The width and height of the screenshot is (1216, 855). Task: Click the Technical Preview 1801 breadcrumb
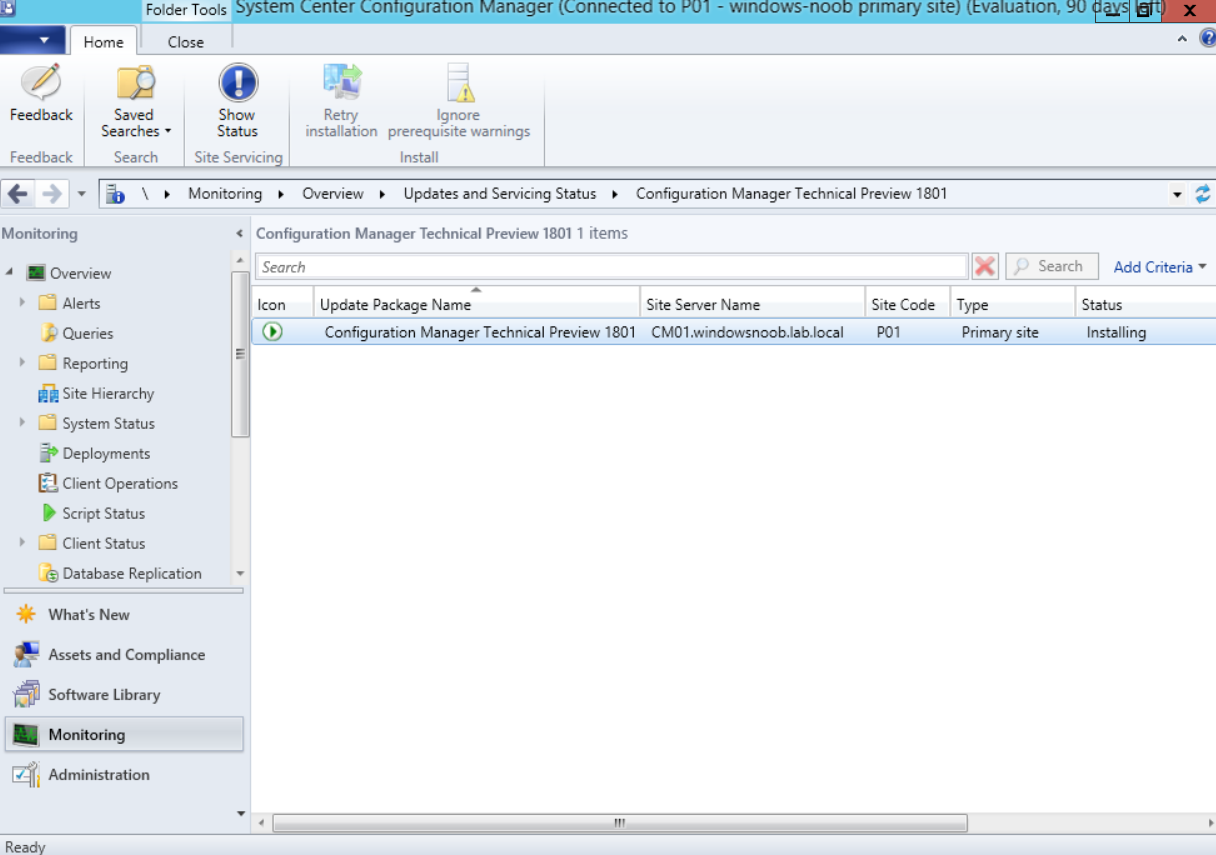click(791, 194)
